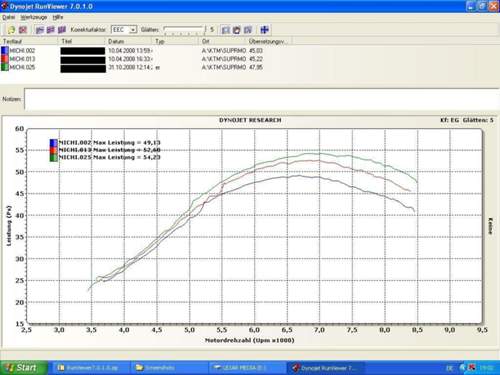Click the red remove run icon in toolbar
This screenshot has width=500, height=375.
click(x=23, y=30)
